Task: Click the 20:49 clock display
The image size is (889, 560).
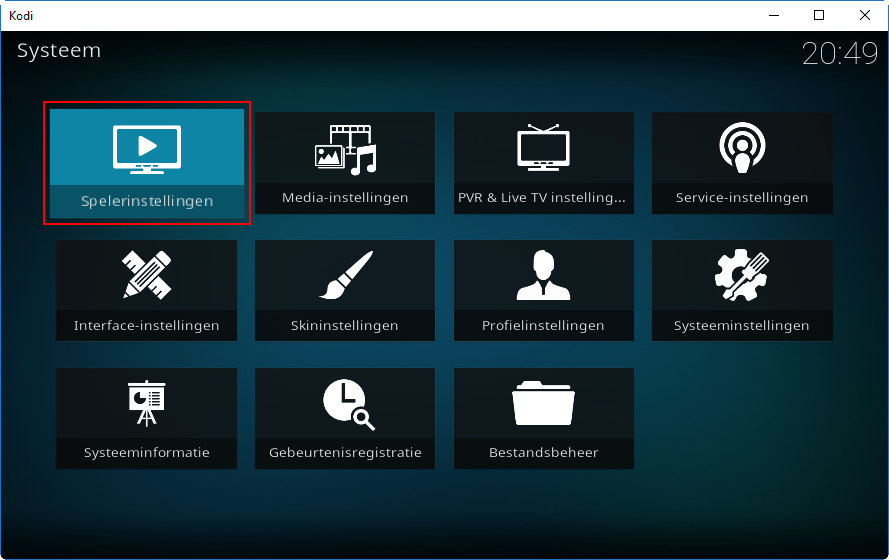Action: tap(840, 54)
